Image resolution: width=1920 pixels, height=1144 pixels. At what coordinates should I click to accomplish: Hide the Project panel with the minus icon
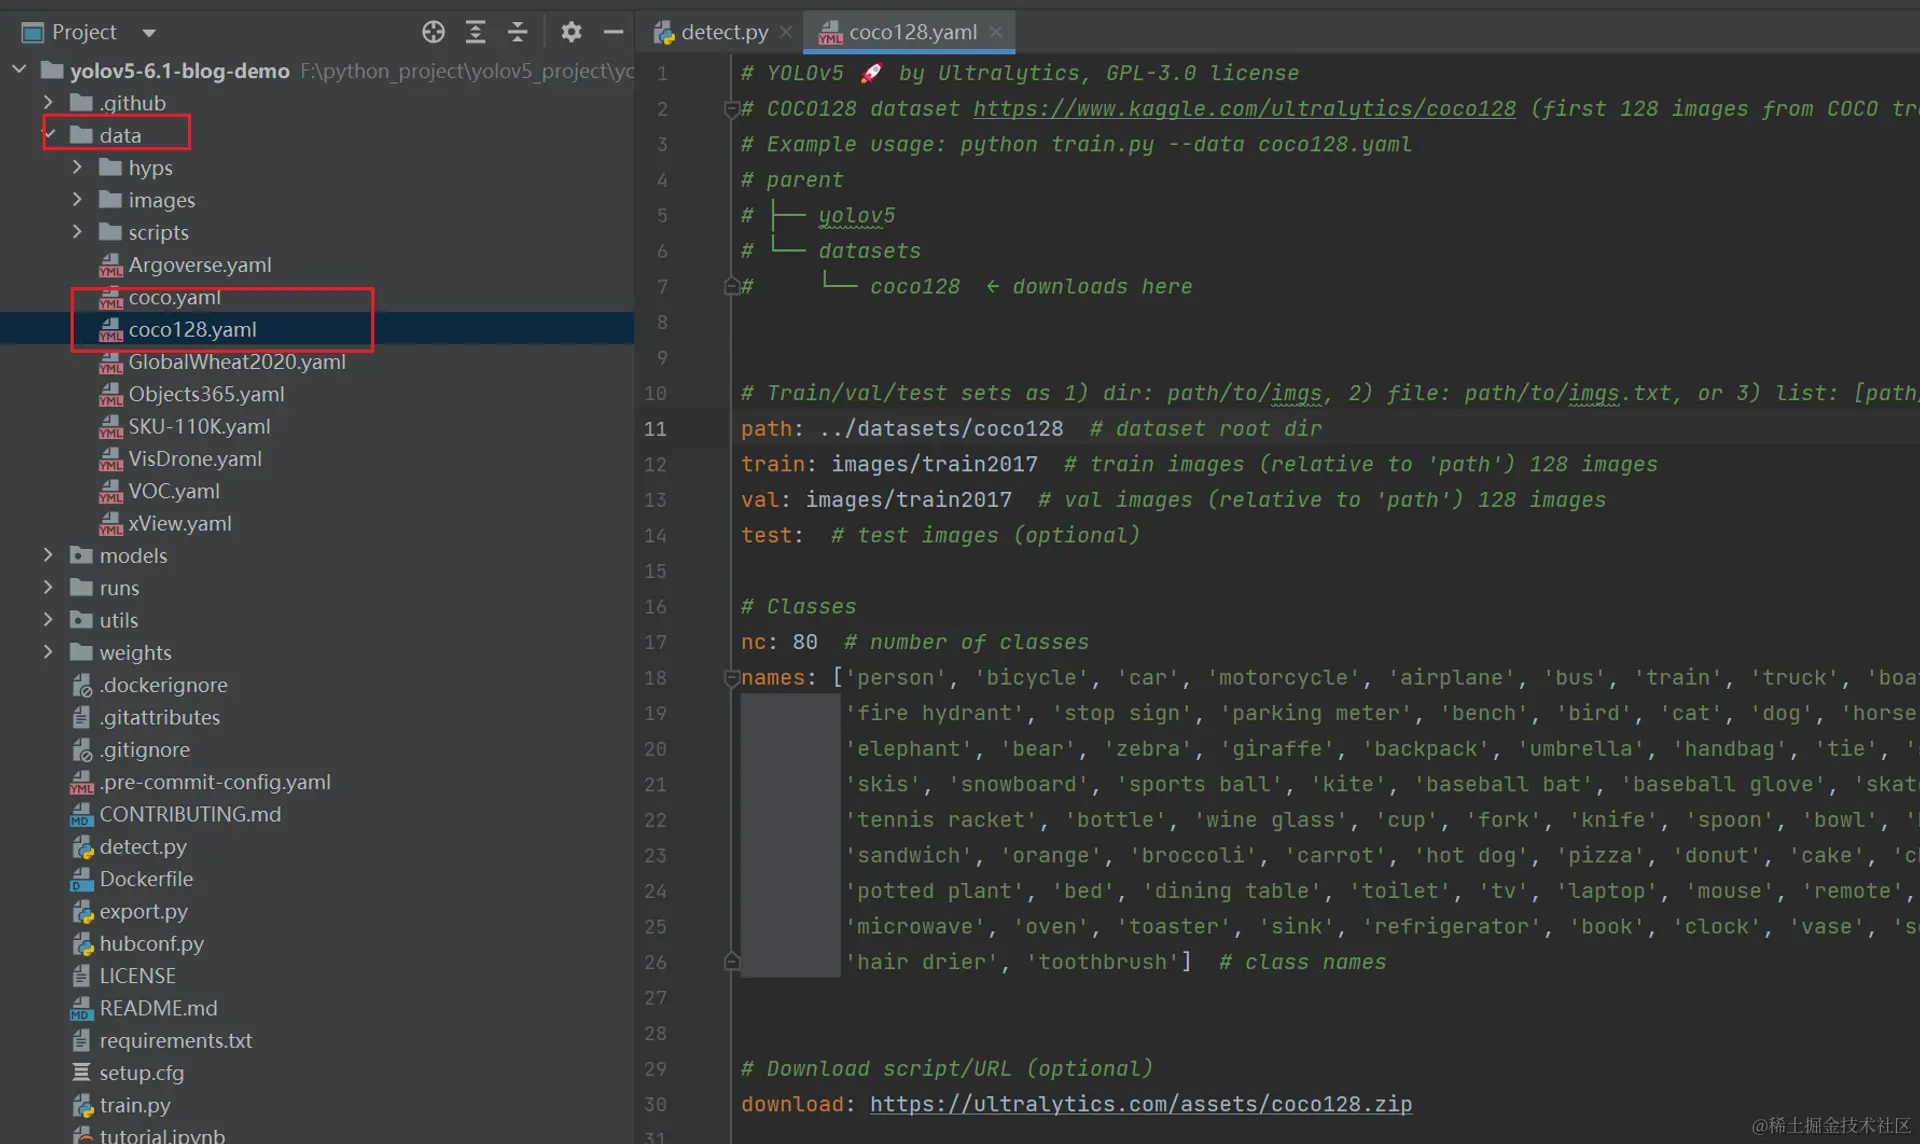click(x=613, y=32)
